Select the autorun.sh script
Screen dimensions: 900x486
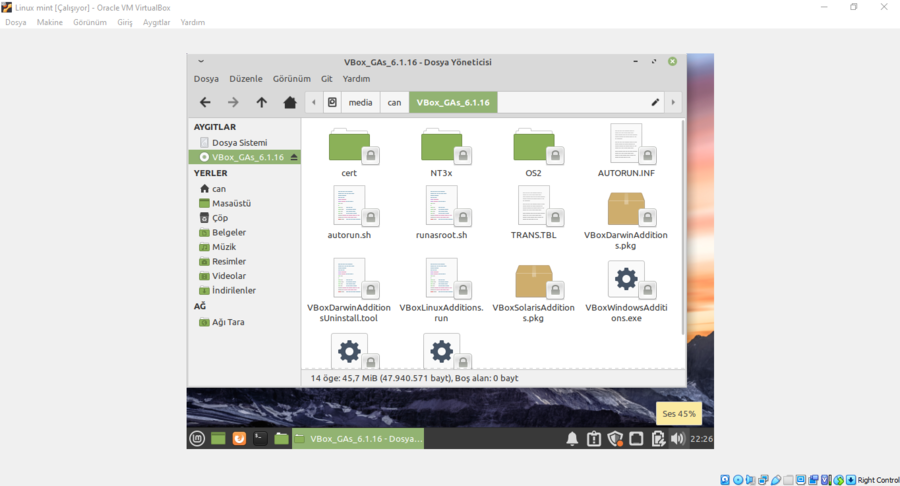(350, 213)
